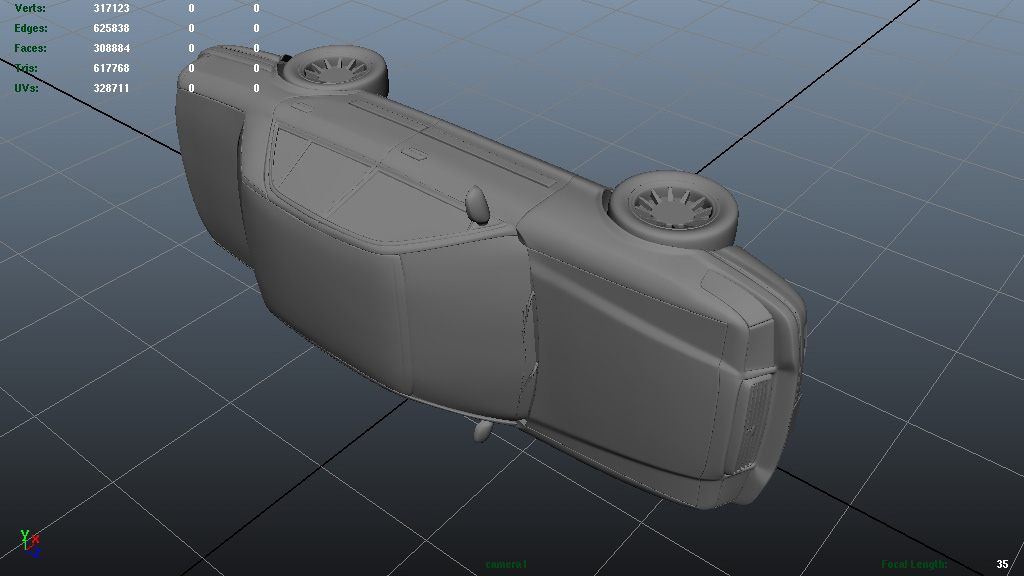Select the car's rear wheel
The height and width of the screenshot is (576, 1024).
click(x=335, y=71)
